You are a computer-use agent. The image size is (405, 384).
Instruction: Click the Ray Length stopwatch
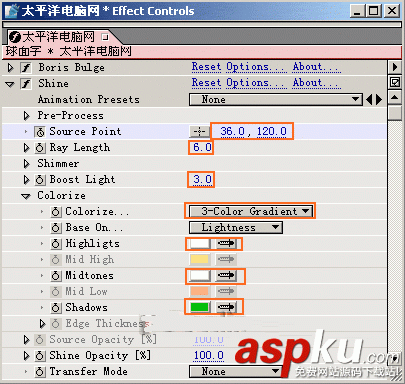[40, 148]
